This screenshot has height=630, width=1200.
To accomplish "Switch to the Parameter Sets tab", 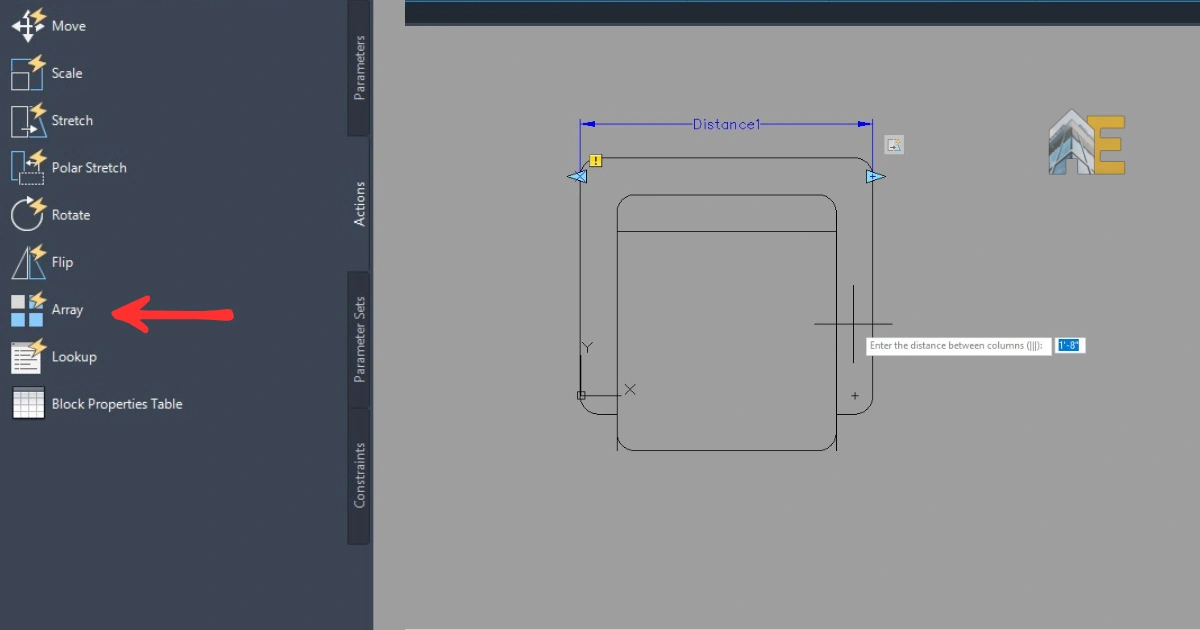I will [360, 339].
